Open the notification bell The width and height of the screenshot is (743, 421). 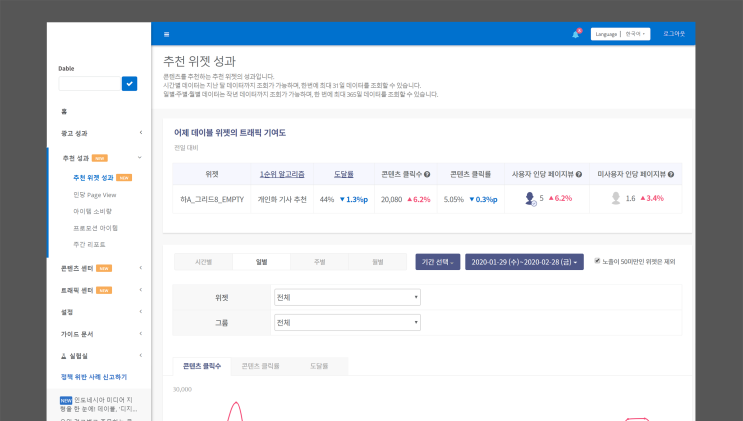coord(576,34)
